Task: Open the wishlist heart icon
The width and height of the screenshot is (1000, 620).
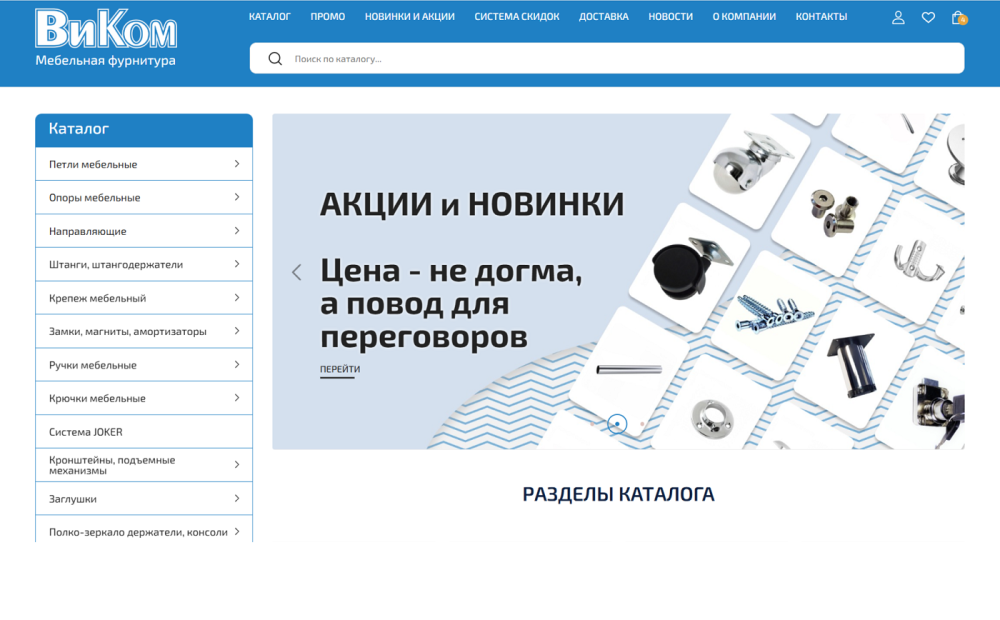Action: pos(928,16)
